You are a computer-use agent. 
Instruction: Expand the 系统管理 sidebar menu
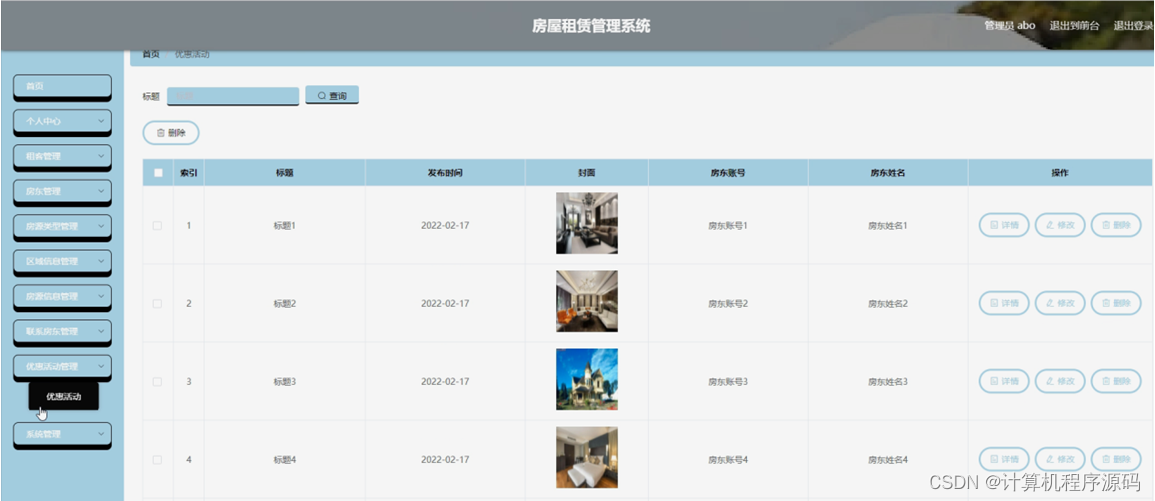(63, 434)
